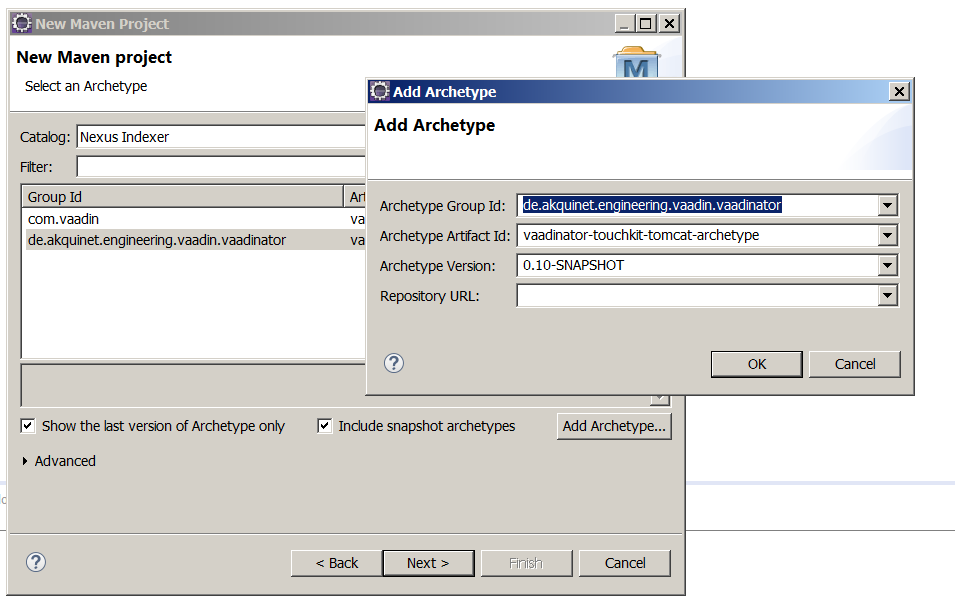
Task: Select de.akquinet.engineering.vaadin.vaadinator row
Action: pyautogui.click(x=195, y=240)
